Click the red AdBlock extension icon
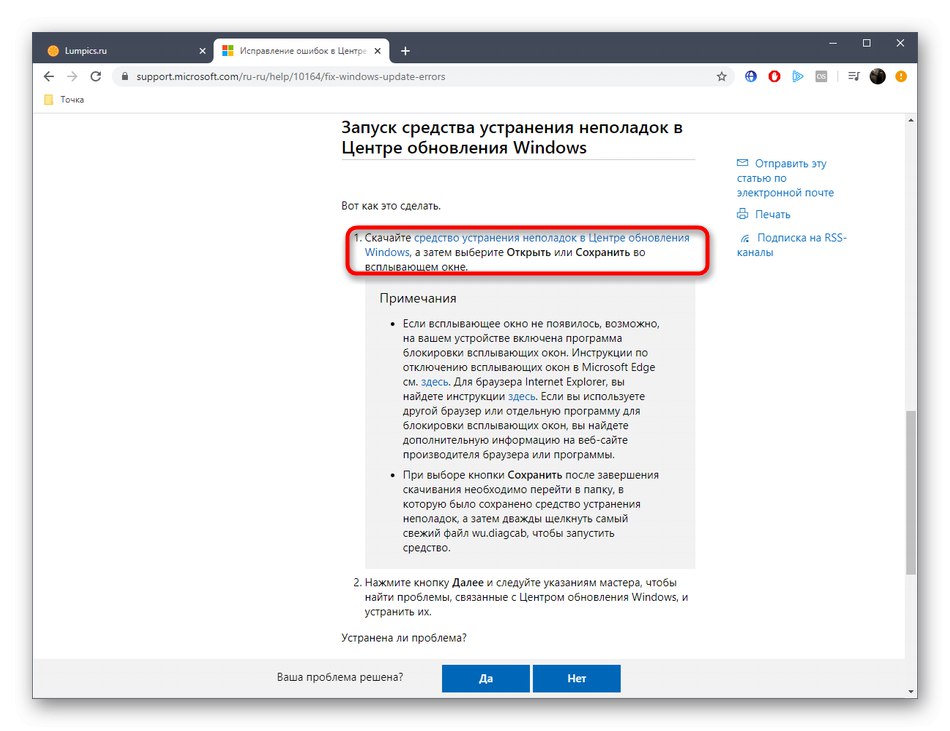 pyautogui.click(x=774, y=76)
